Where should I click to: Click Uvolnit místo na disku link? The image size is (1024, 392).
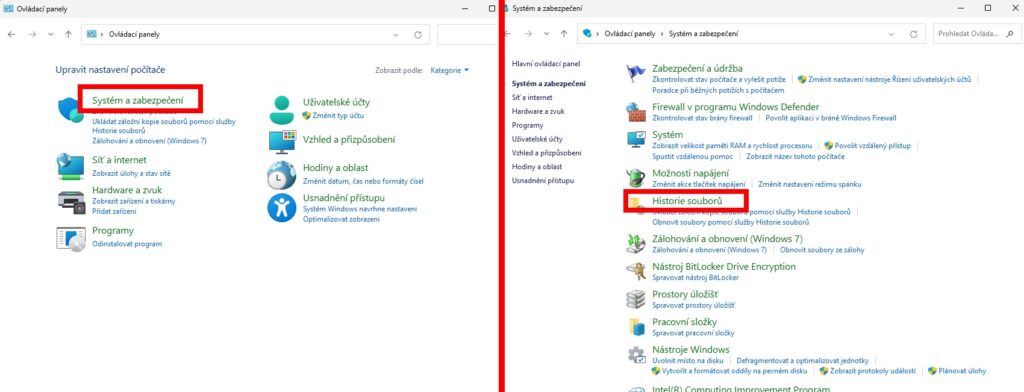point(688,361)
